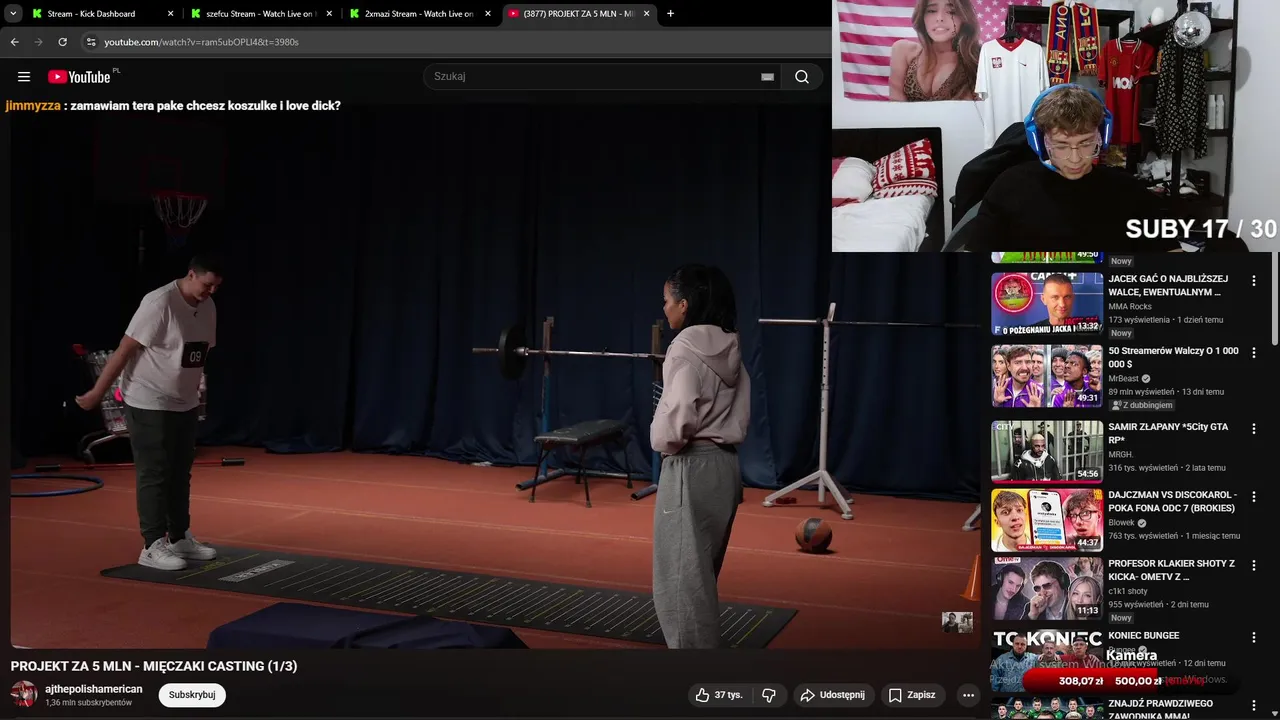The height and width of the screenshot is (720, 1280).
Task: Open JACEK GAĆ video thumbnail
Action: click(1047, 303)
